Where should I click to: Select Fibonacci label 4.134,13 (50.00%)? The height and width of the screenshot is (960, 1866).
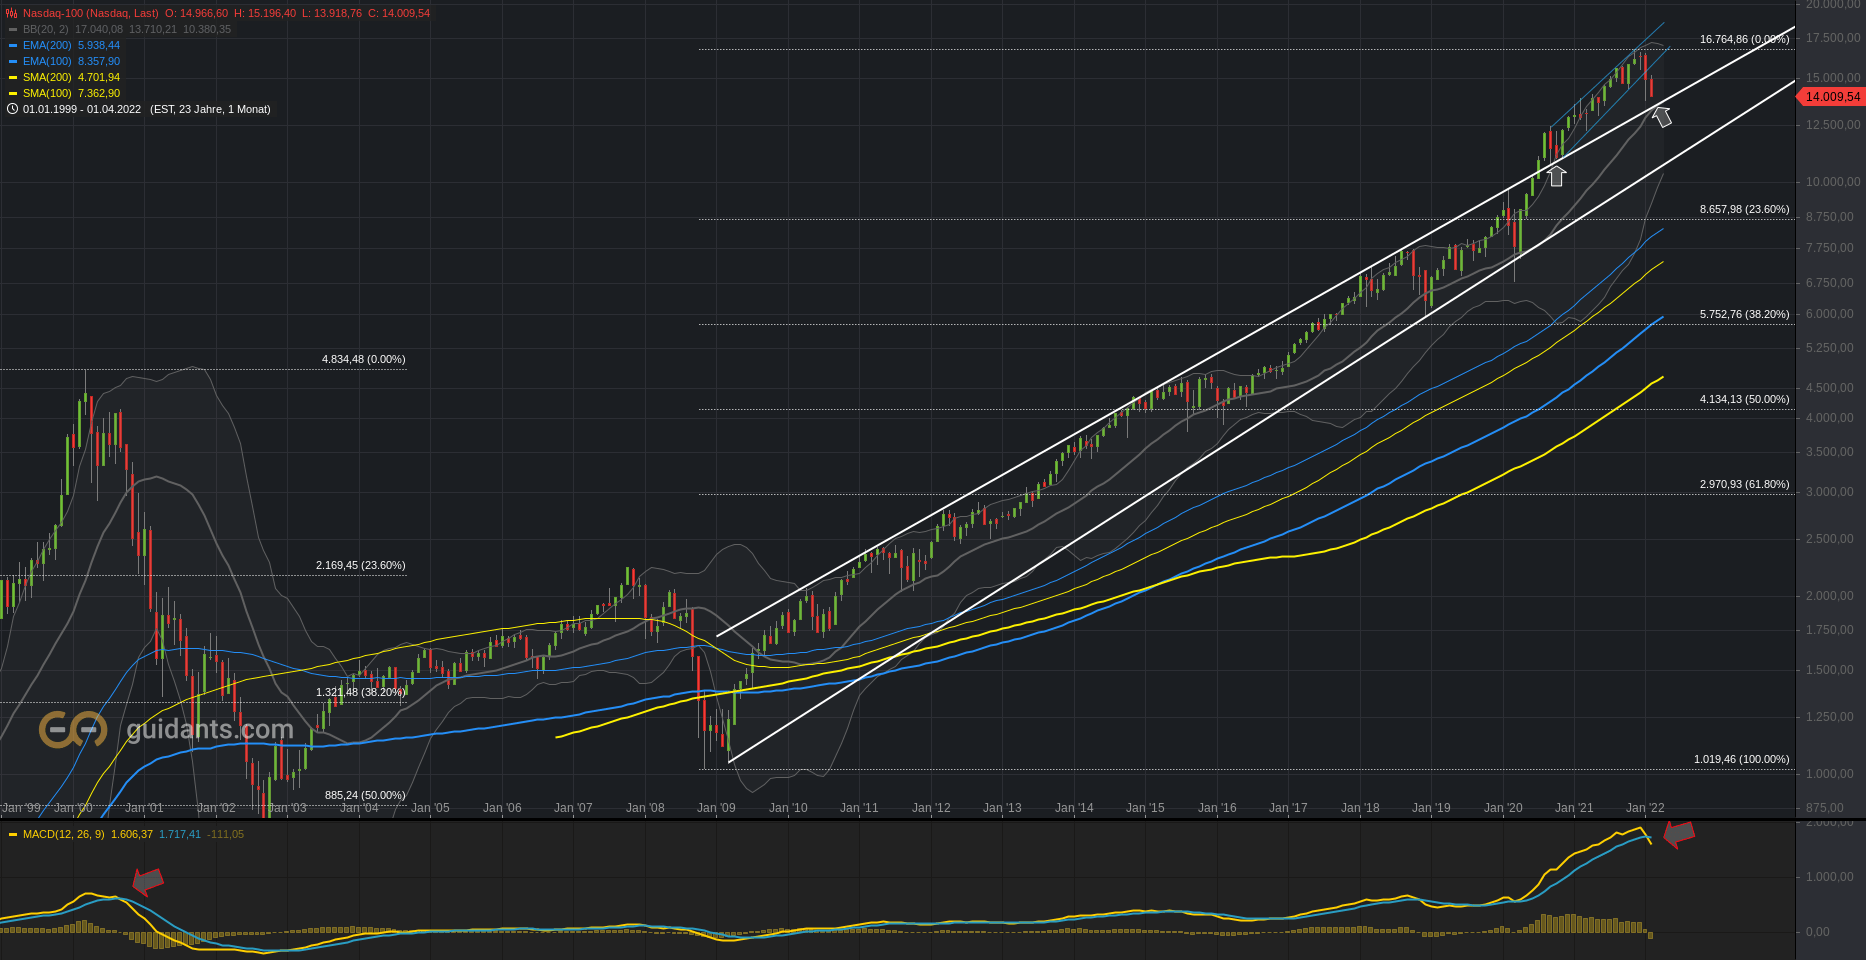(x=1744, y=400)
